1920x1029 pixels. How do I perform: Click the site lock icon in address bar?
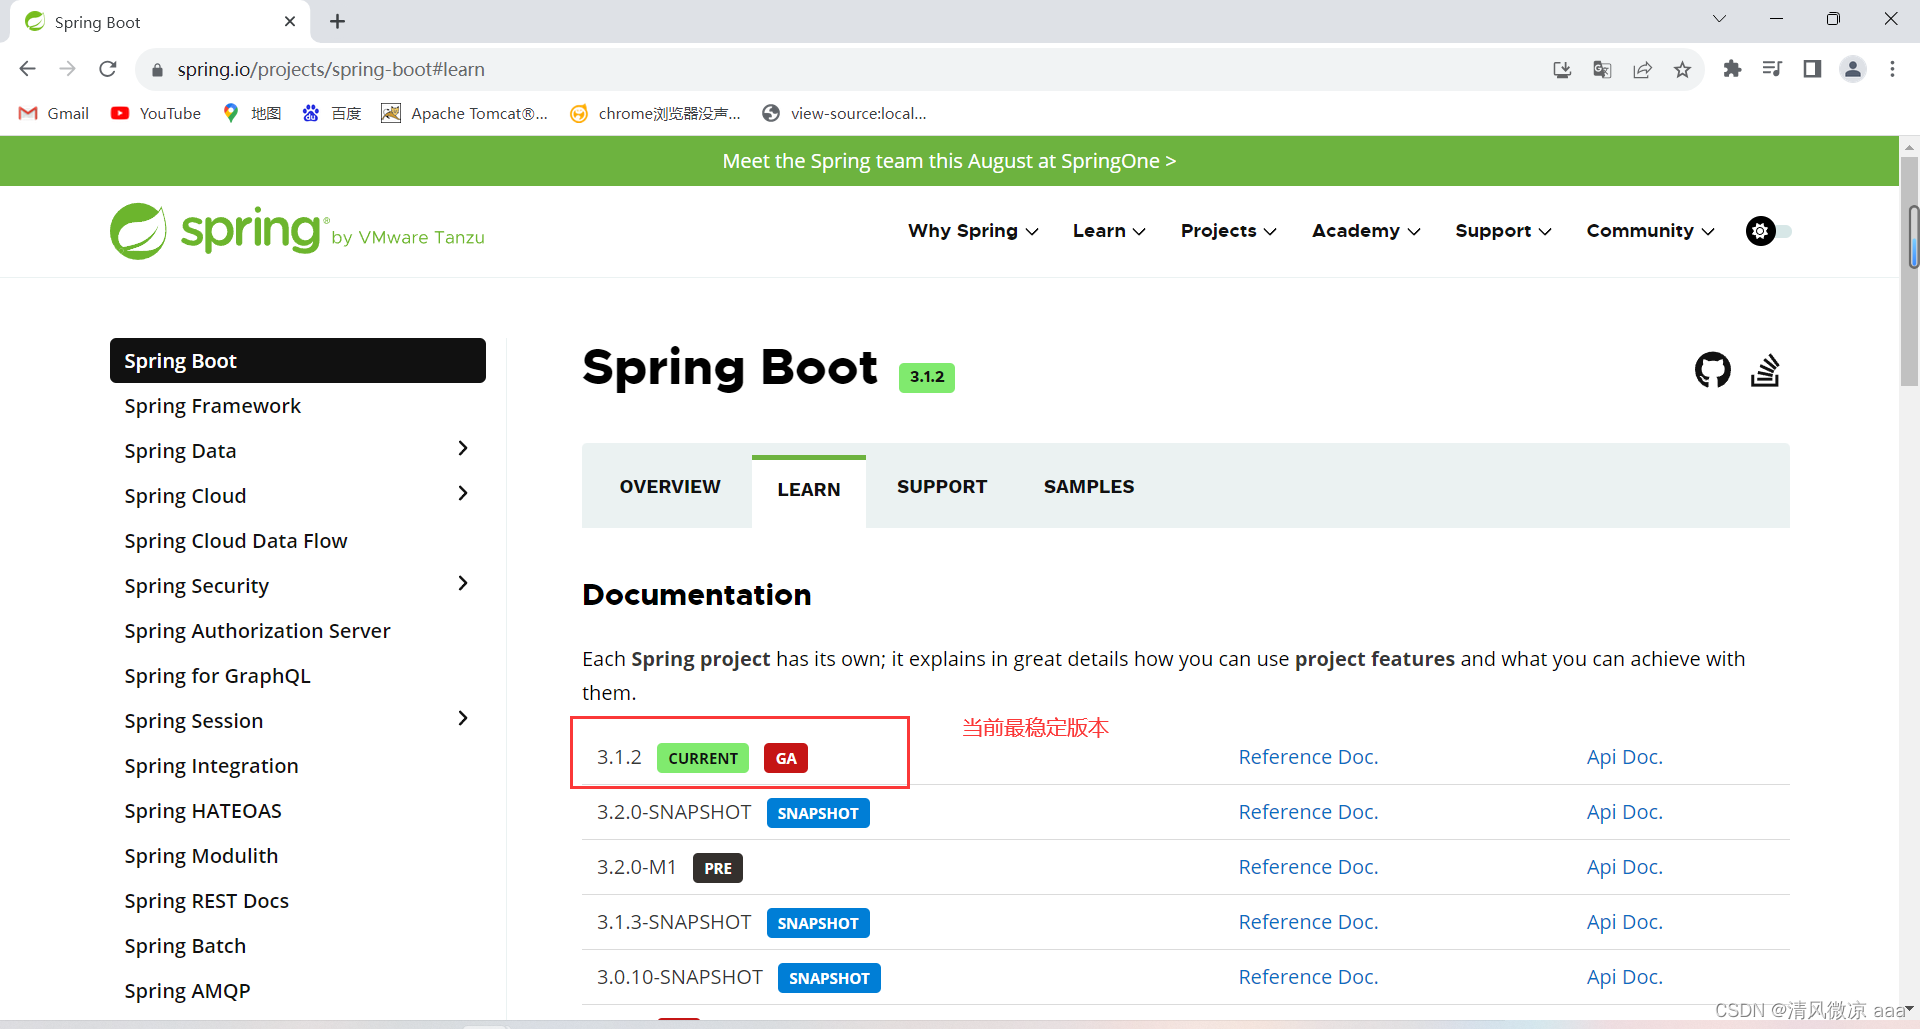click(156, 70)
